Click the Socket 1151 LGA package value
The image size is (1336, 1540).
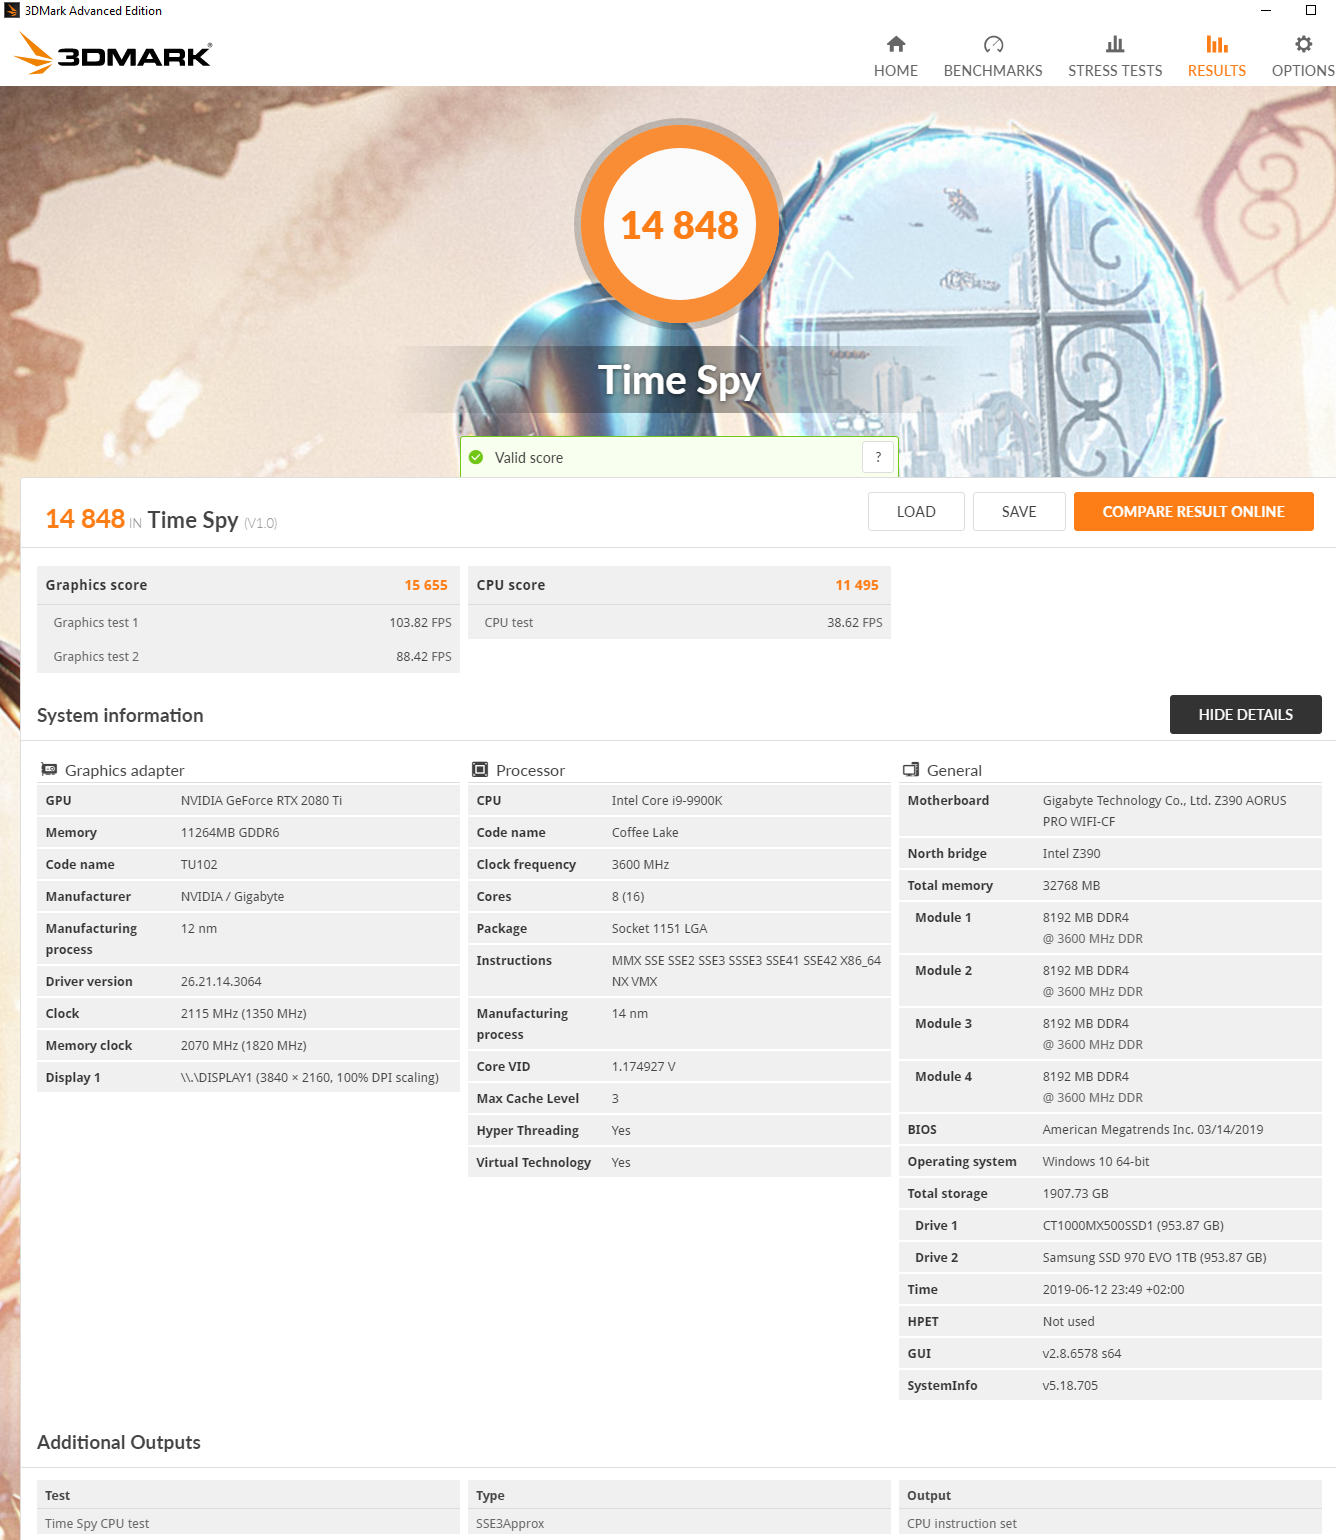[659, 928]
